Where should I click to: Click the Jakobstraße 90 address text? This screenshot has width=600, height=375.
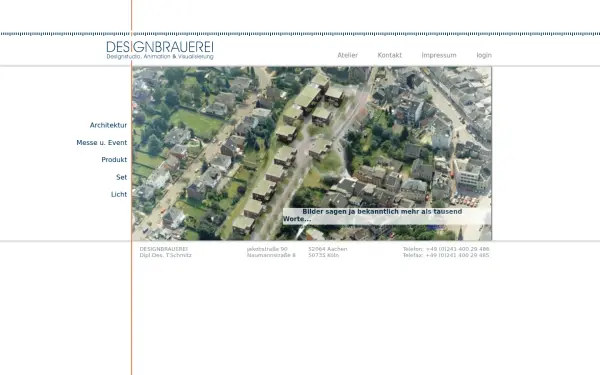click(267, 249)
